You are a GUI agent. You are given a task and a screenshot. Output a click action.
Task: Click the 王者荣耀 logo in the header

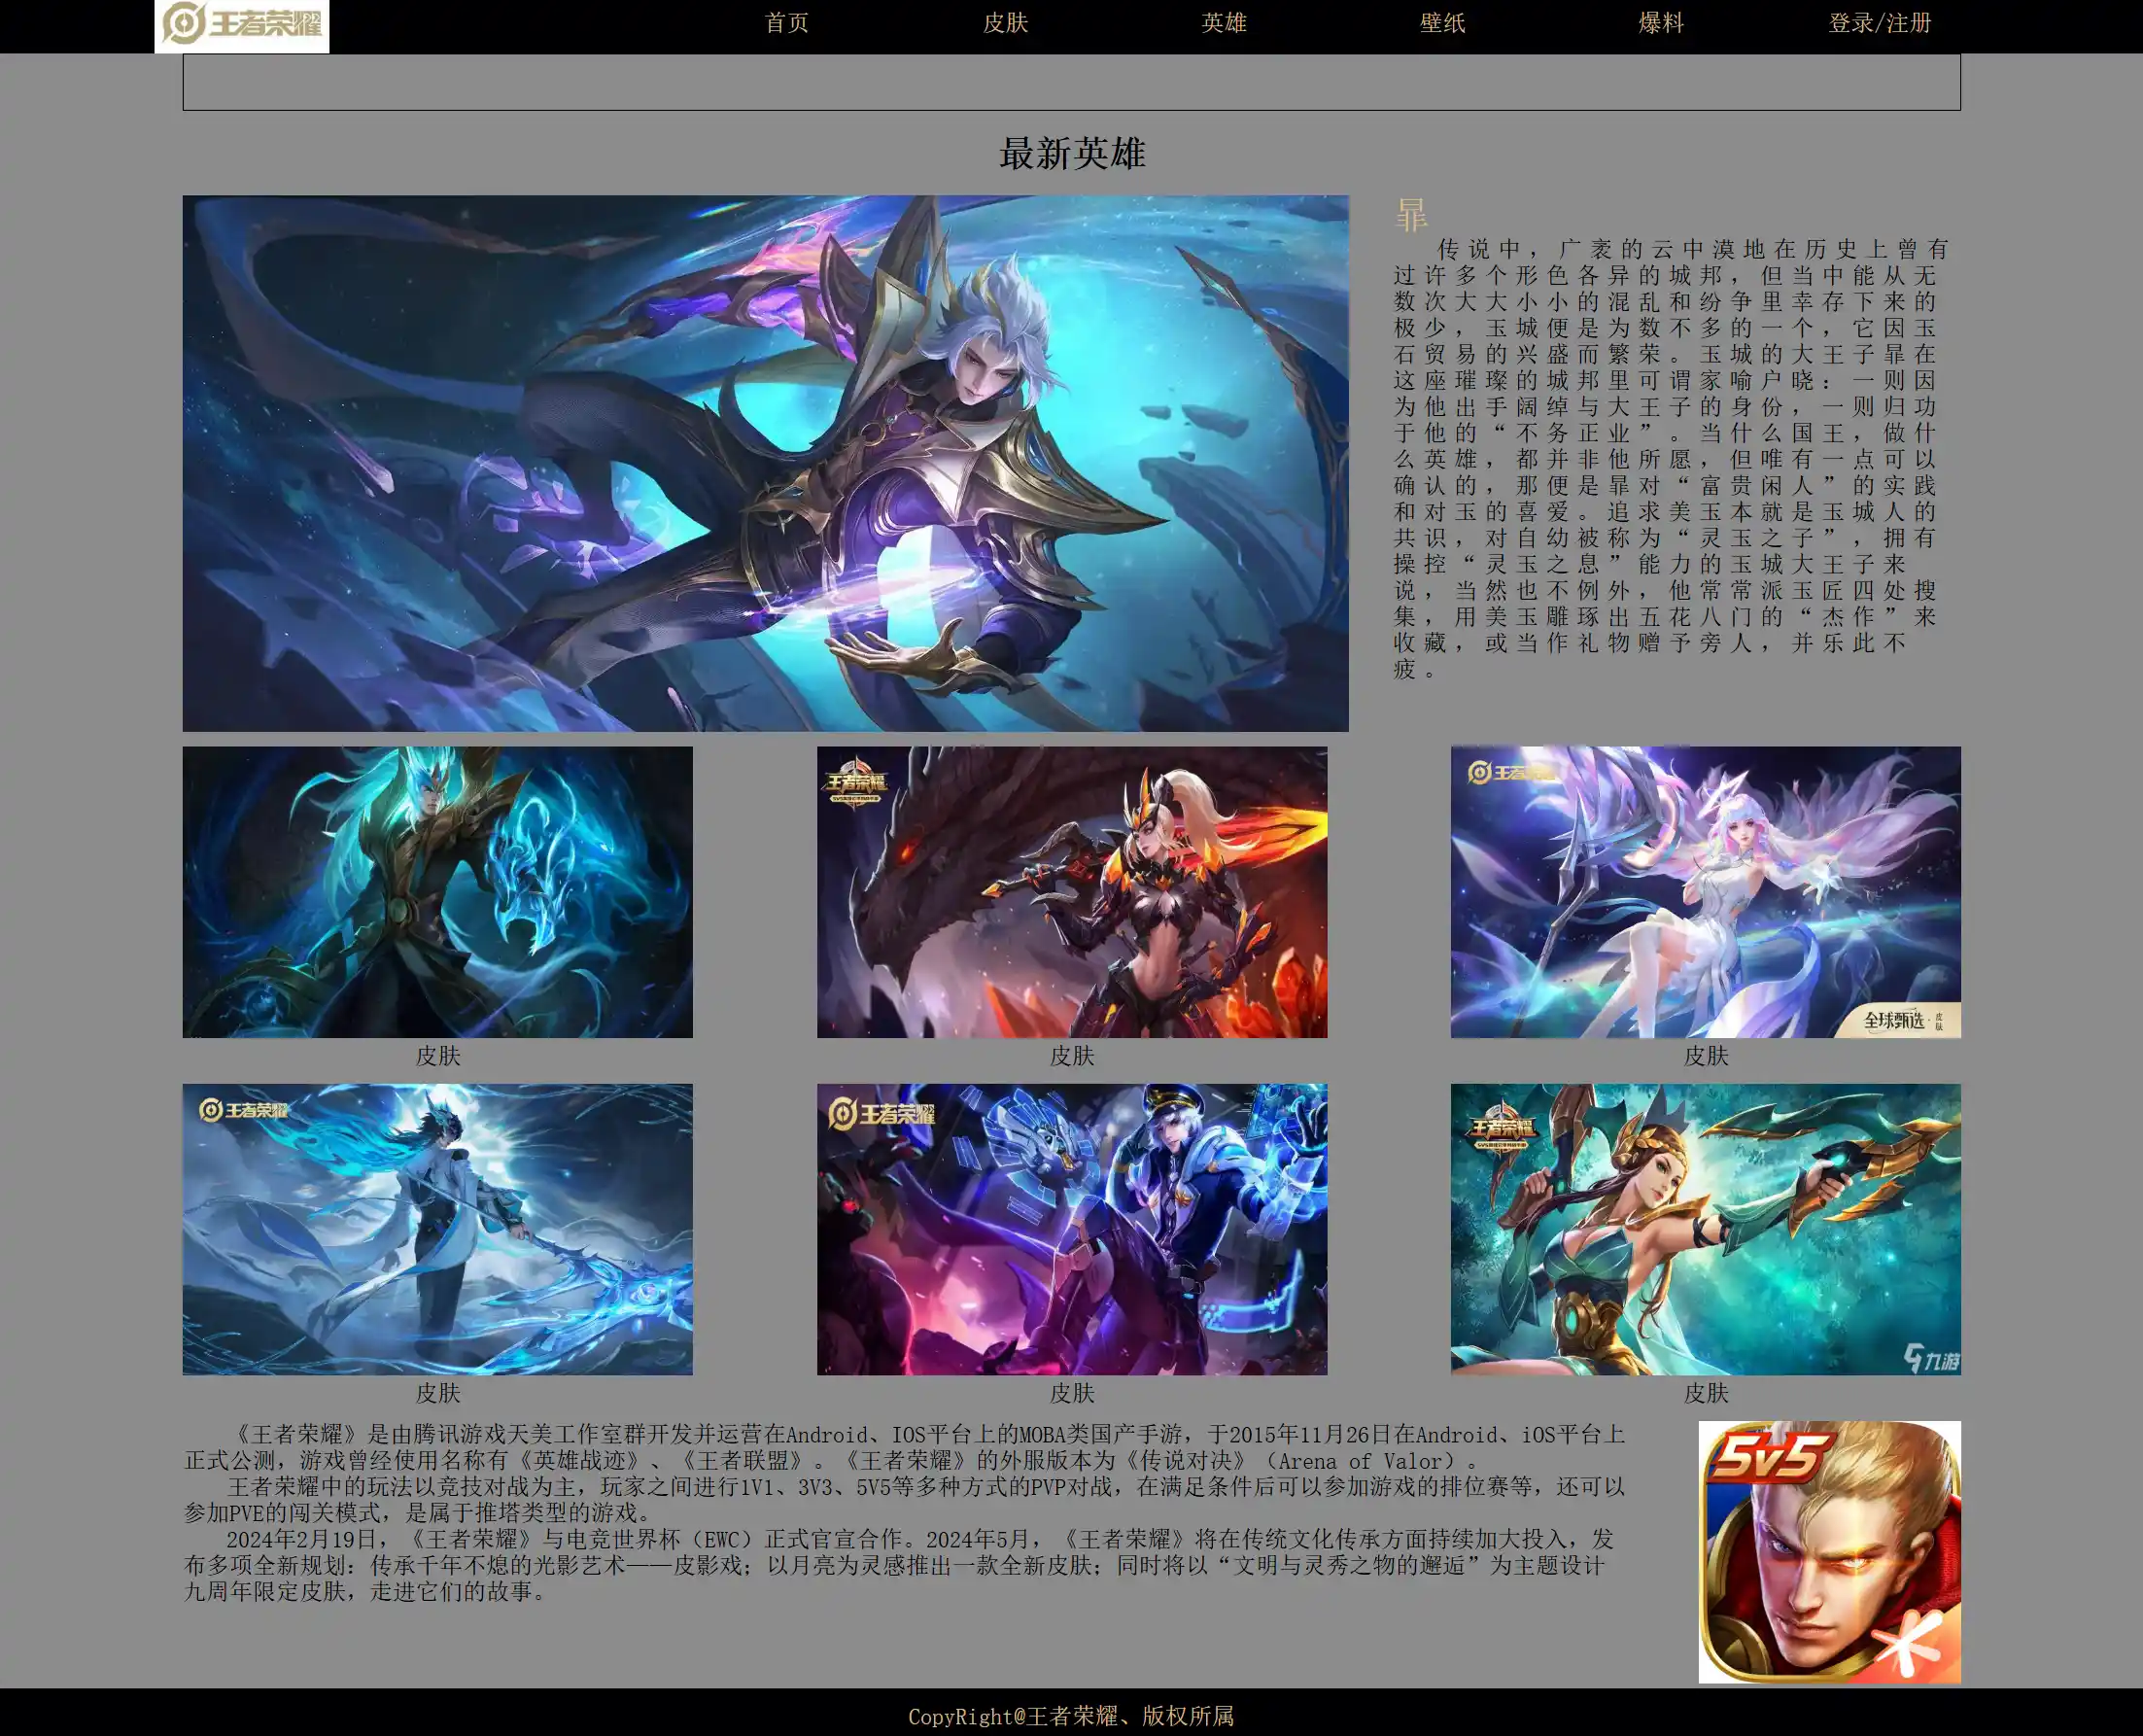point(241,25)
